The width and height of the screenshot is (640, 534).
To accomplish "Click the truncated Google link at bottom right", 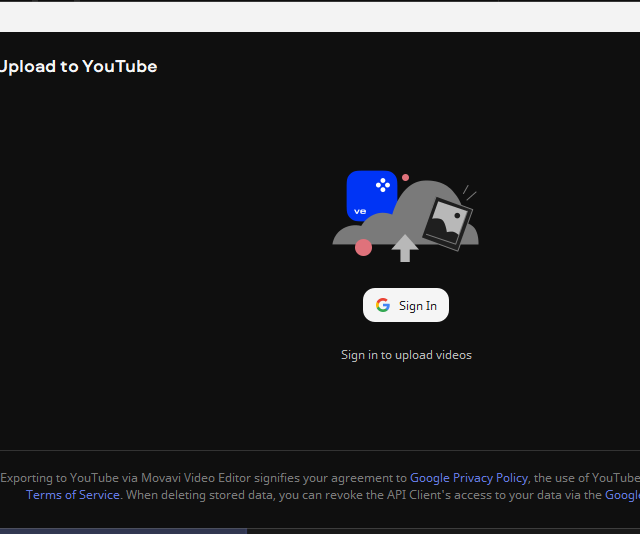I will 622,494.
